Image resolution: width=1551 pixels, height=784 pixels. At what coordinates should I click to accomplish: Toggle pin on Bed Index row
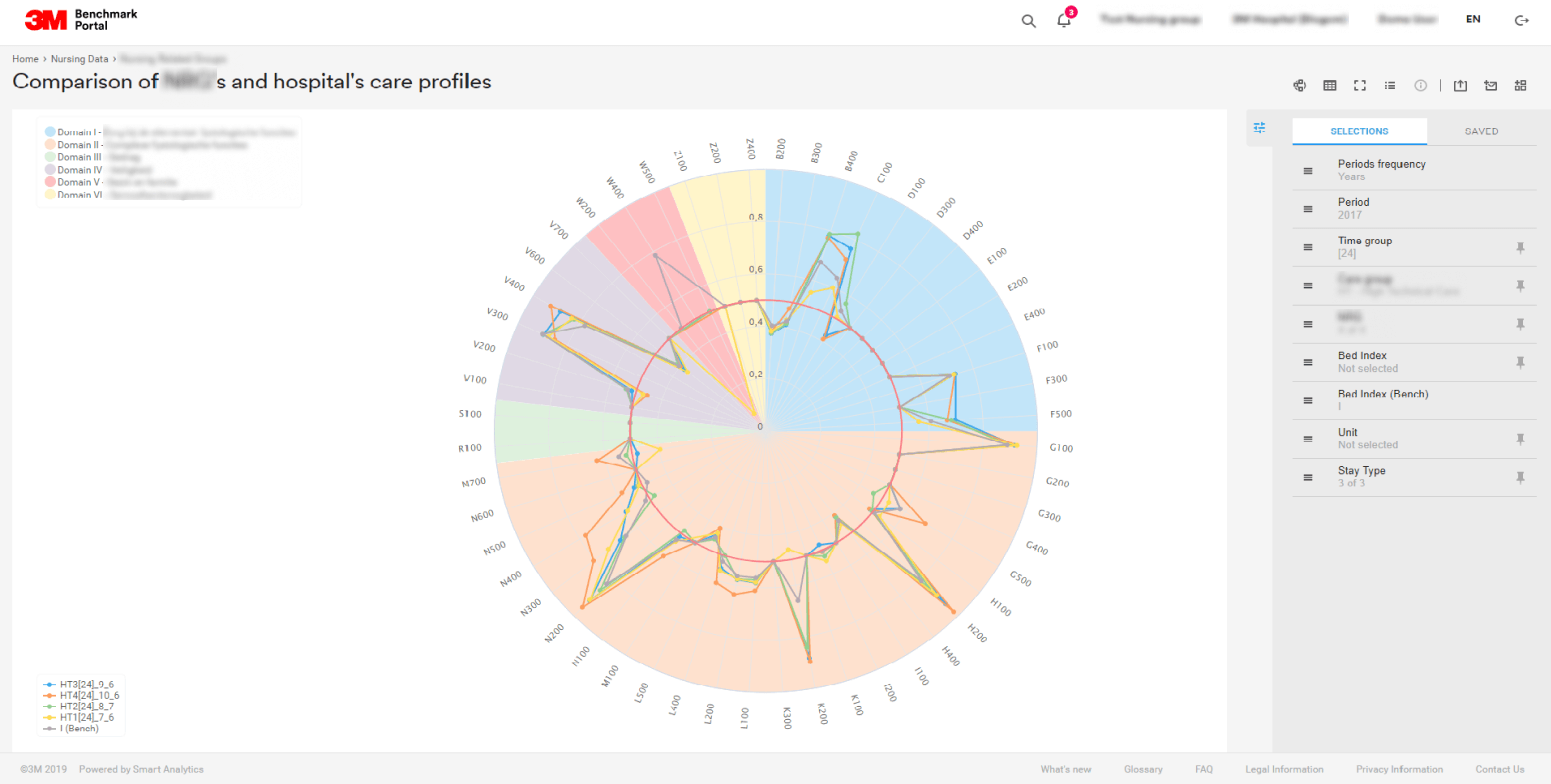(x=1520, y=362)
